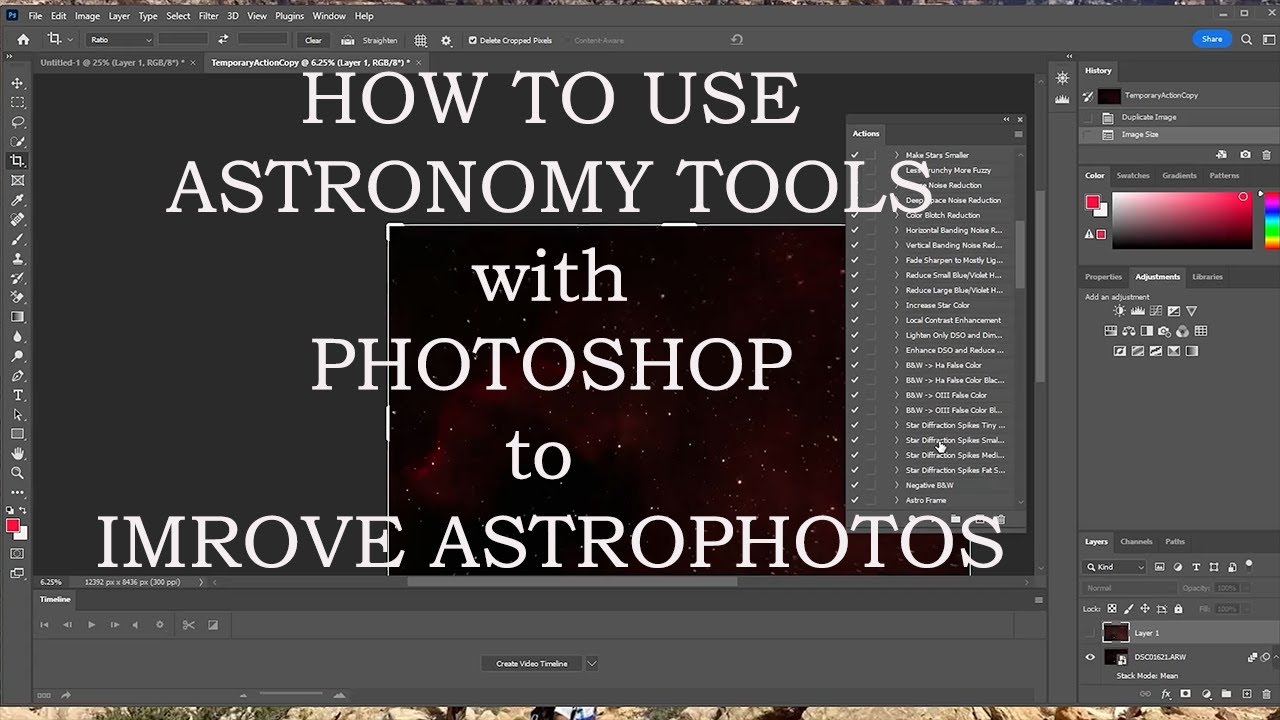This screenshot has width=1280, height=720.
Task: Show Layer 1 visibility box
Action: pos(1090,633)
